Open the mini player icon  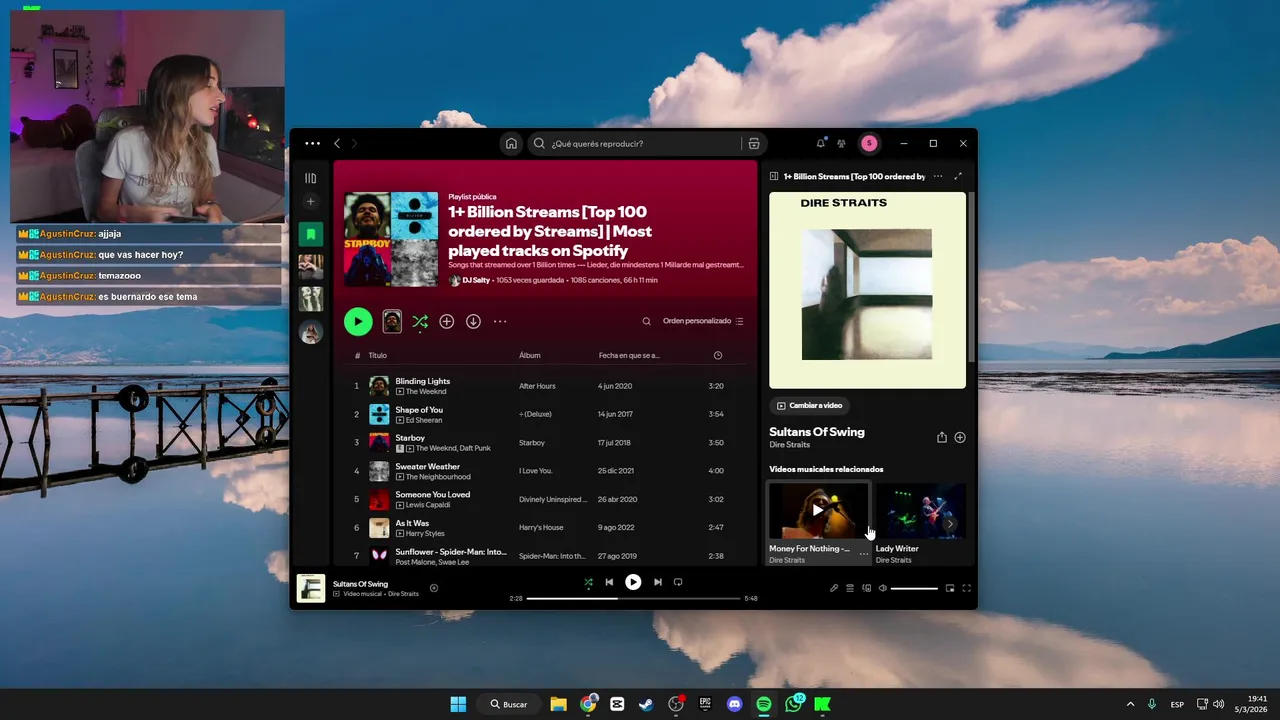950,588
